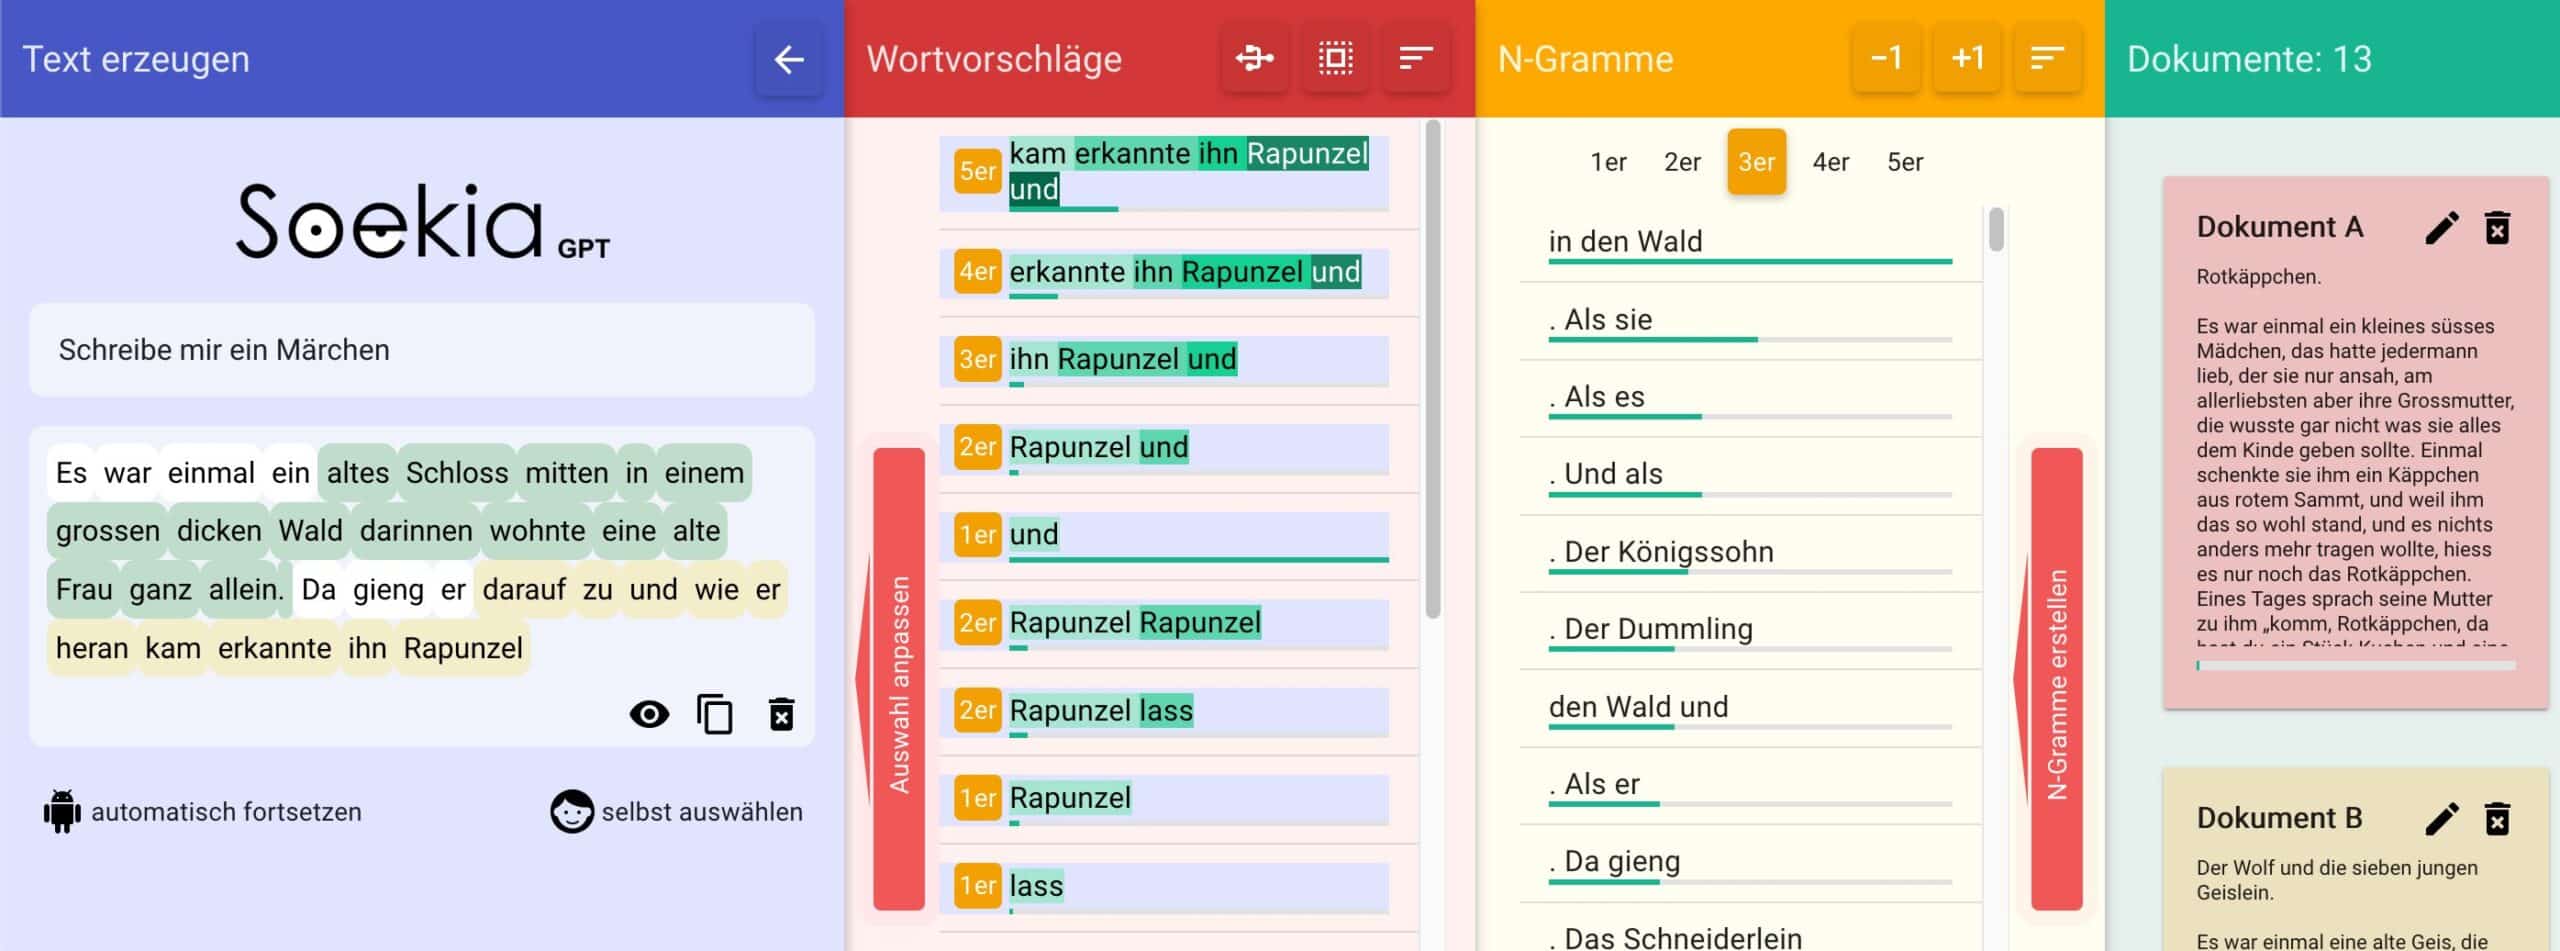Image resolution: width=2560 pixels, height=951 pixels.
Task: Toggle the eye visibility icon below generated text
Action: point(649,714)
